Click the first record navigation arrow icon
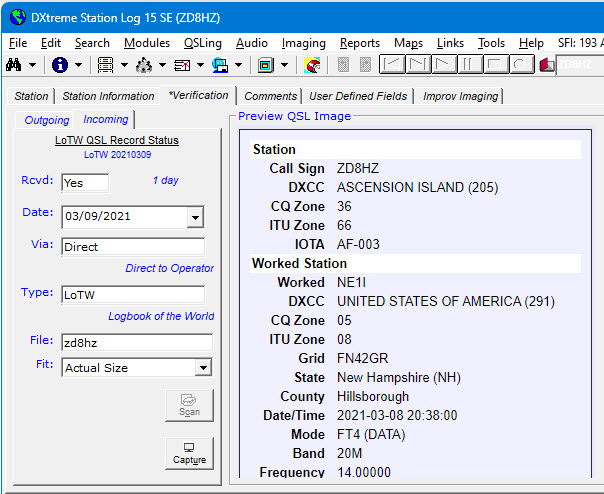Image resolution: width=604 pixels, height=494 pixels. [x=394, y=65]
